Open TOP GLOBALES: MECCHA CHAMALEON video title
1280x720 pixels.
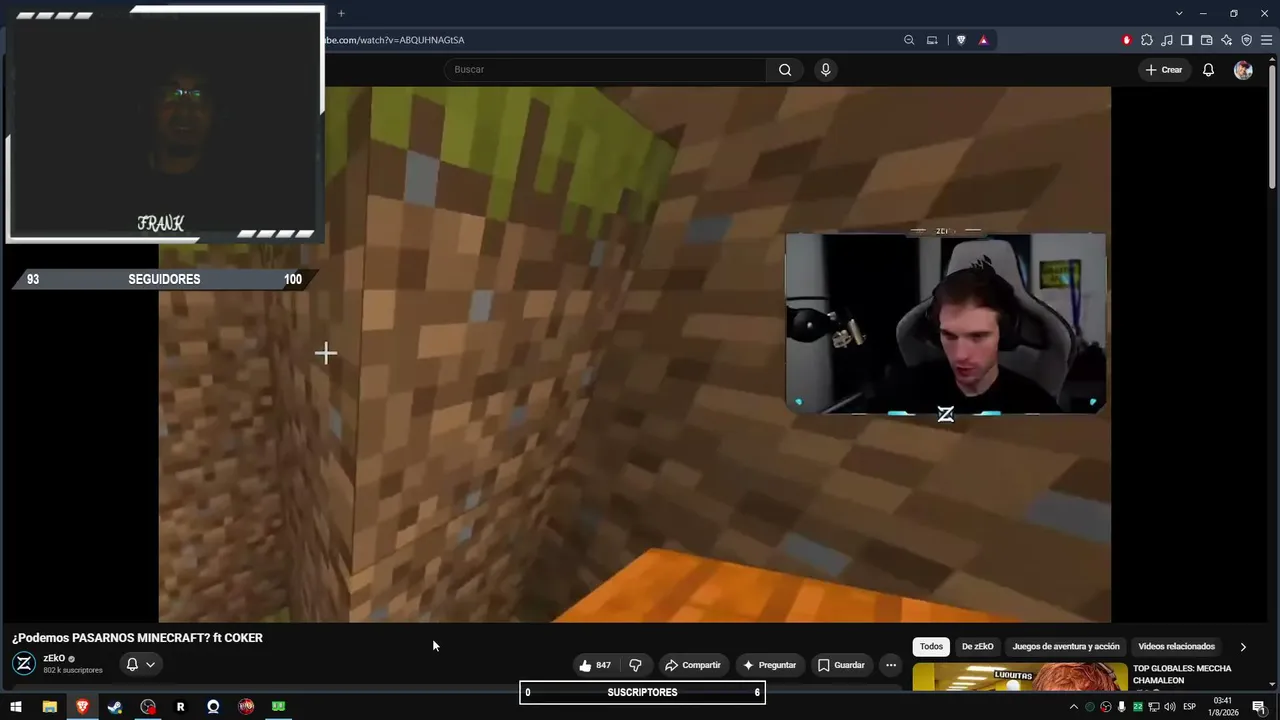pyautogui.click(x=1182, y=674)
